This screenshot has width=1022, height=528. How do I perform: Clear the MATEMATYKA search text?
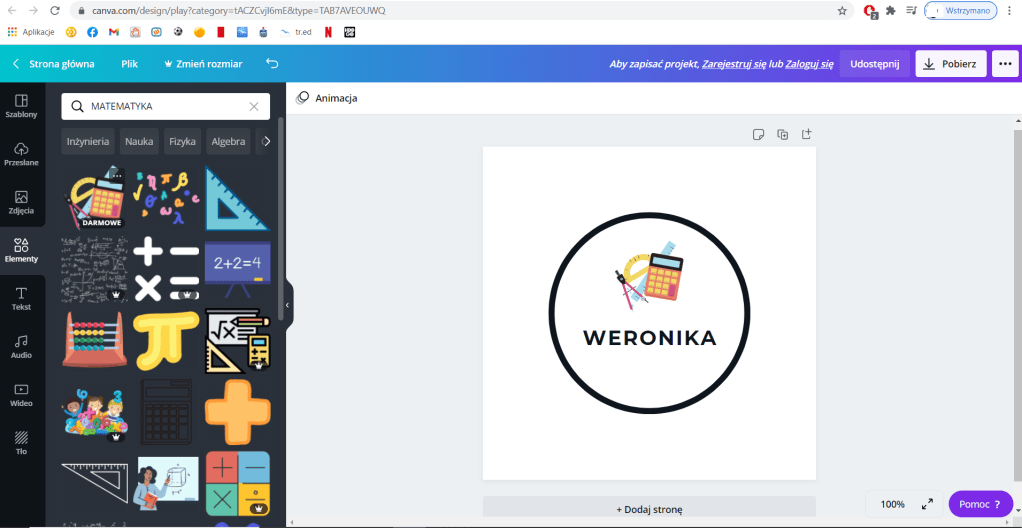pyautogui.click(x=254, y=106)
